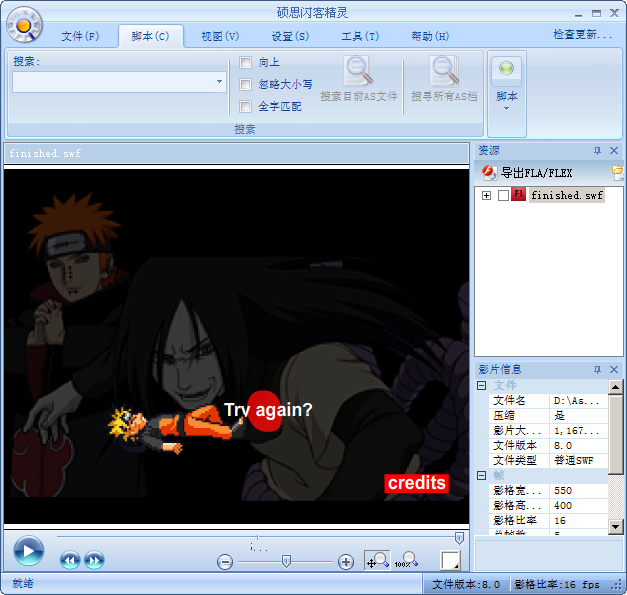Close the 资源 panel
The width and height of the screenshot is (627, 595).
614,151
